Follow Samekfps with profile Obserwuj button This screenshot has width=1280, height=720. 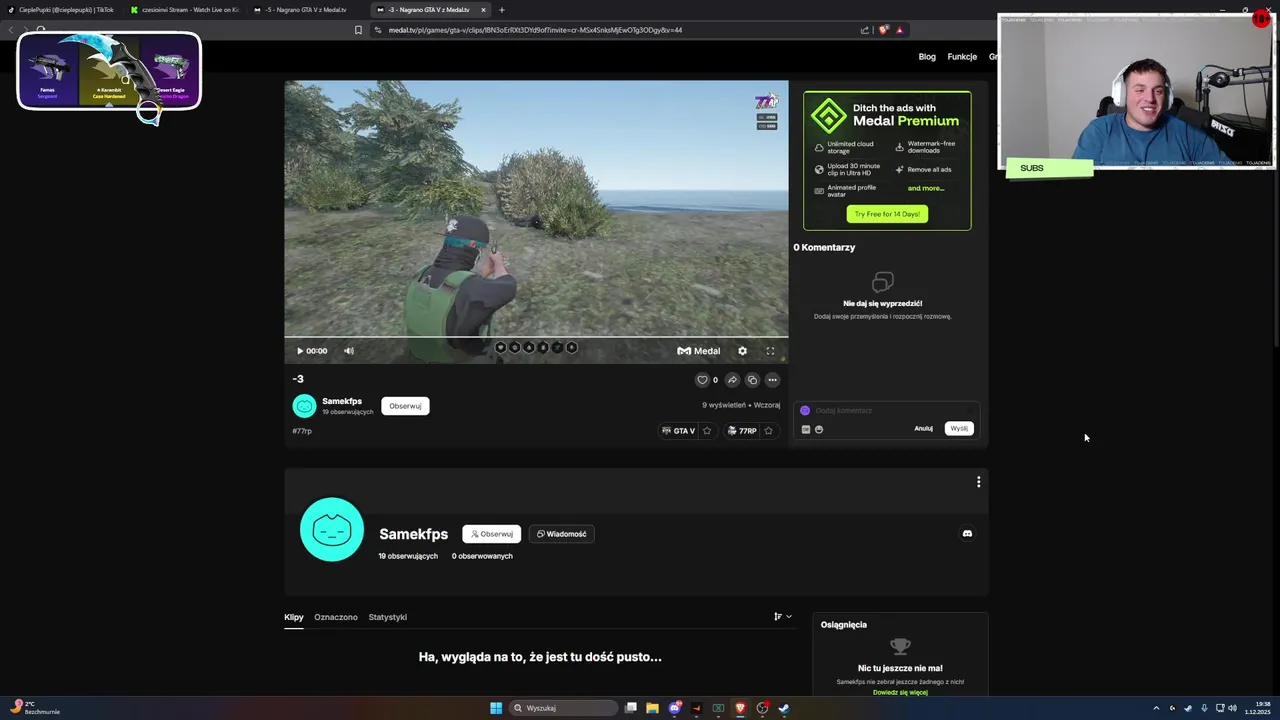[x=491, y=534]
